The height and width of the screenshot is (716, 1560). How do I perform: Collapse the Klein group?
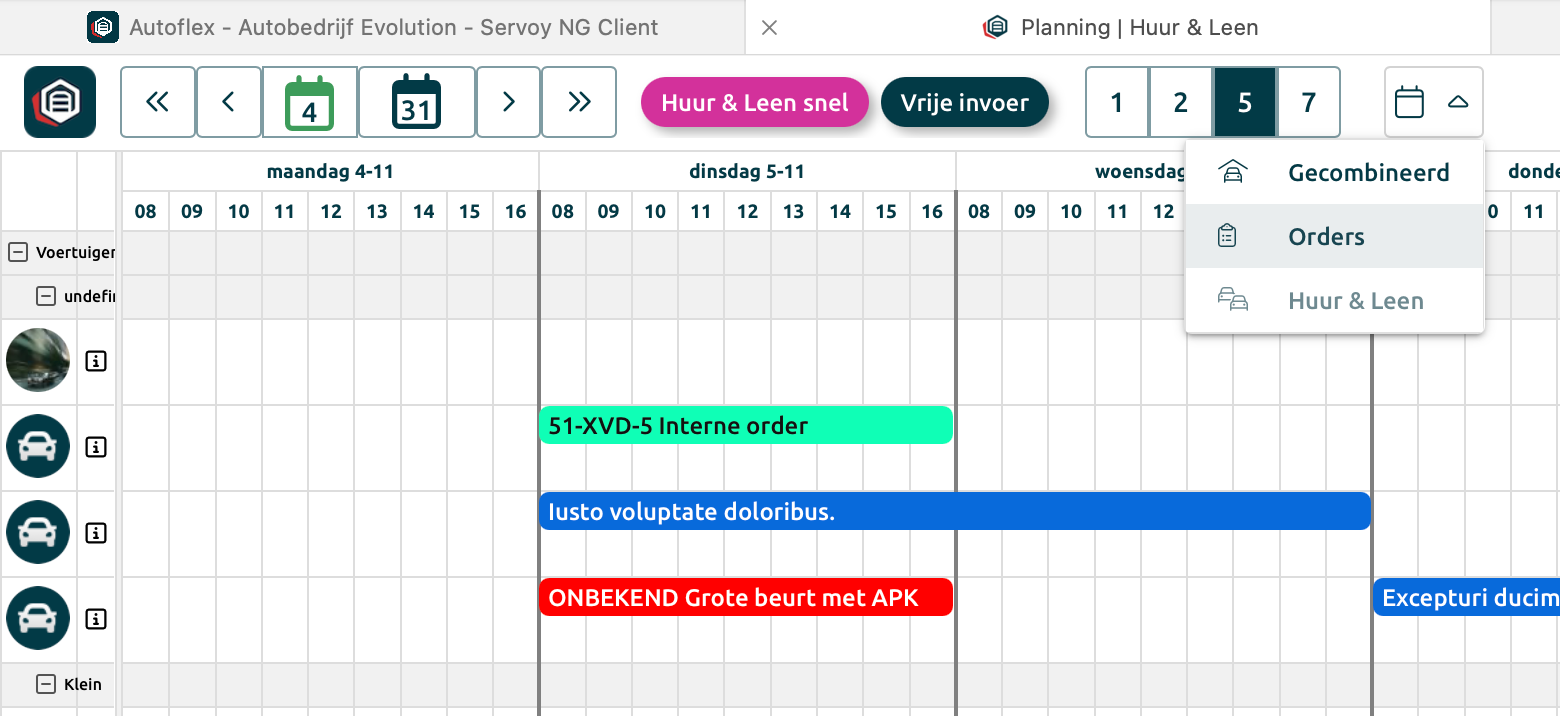pos(45,684)
